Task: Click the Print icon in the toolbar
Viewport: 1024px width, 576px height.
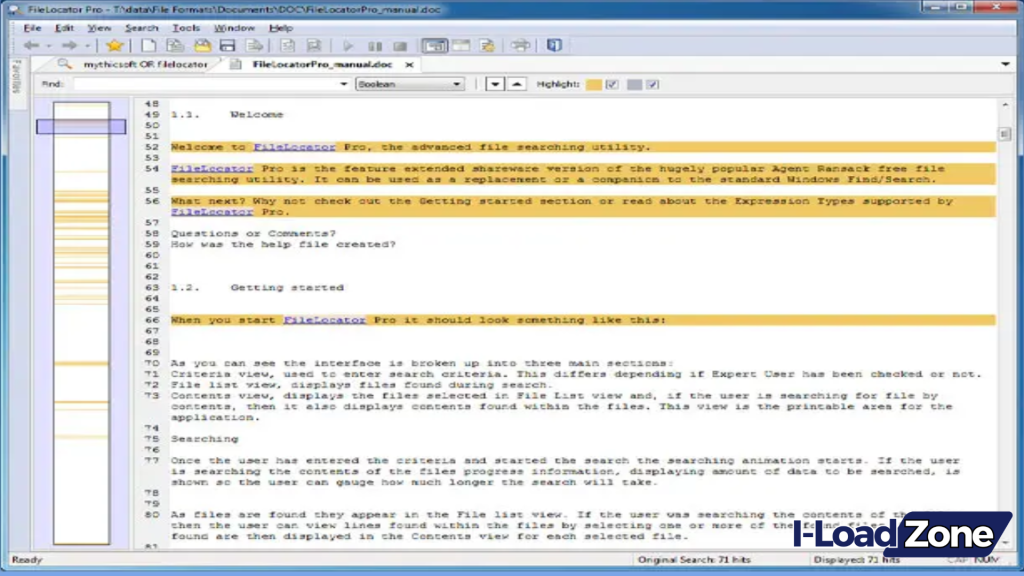Action: point(520,45)
